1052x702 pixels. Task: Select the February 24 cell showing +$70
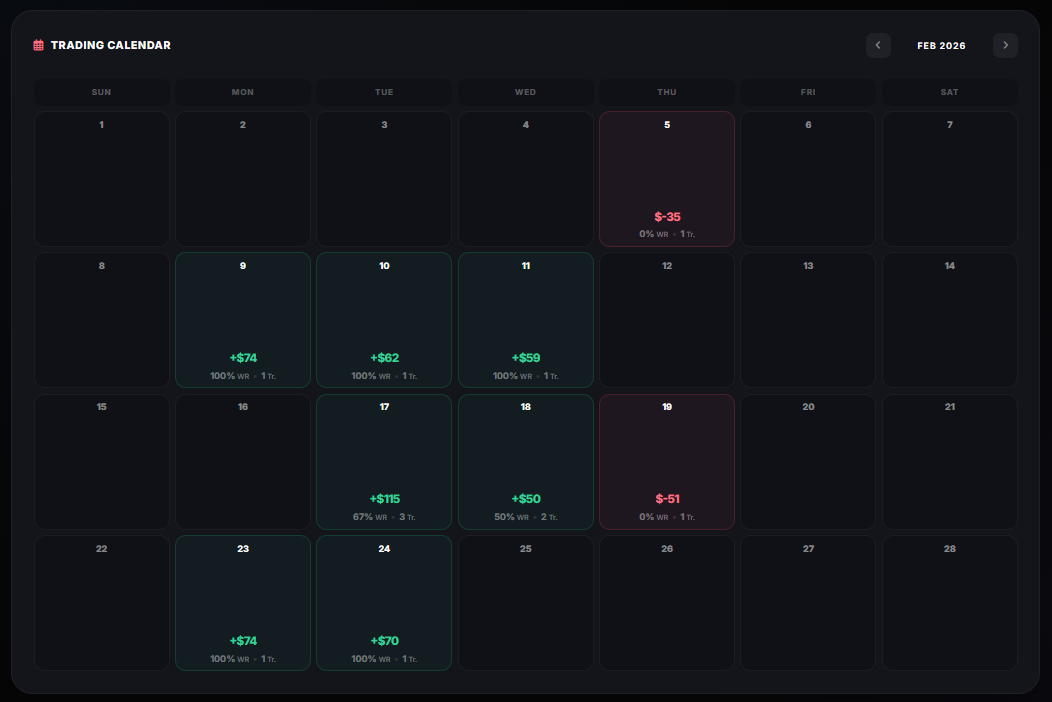coord(384,602)
